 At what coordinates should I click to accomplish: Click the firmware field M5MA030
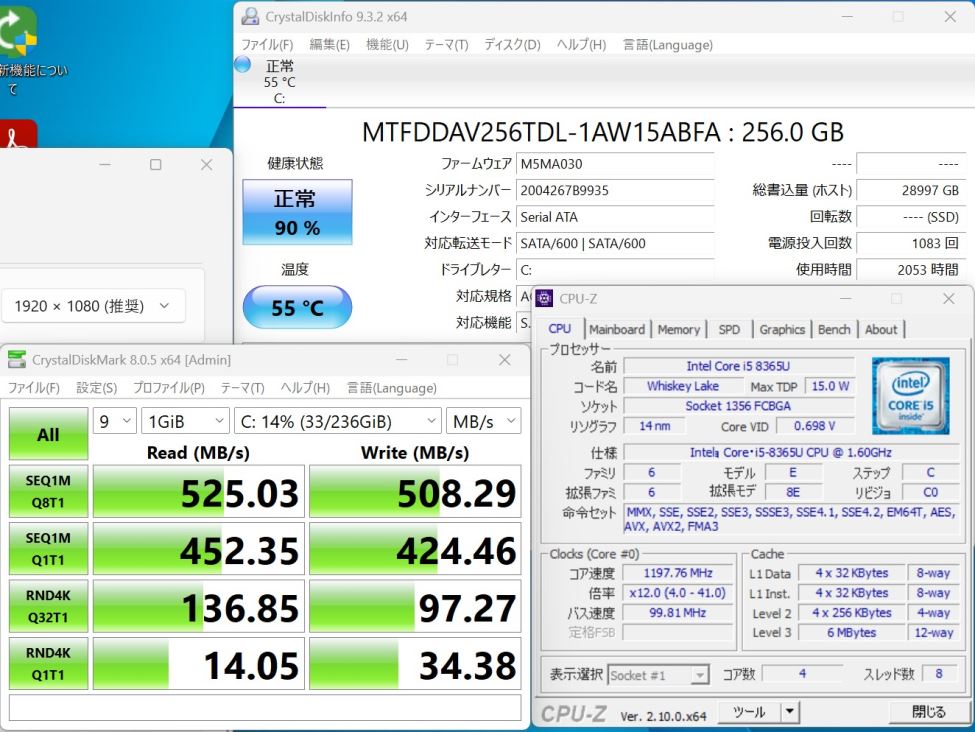614,164
